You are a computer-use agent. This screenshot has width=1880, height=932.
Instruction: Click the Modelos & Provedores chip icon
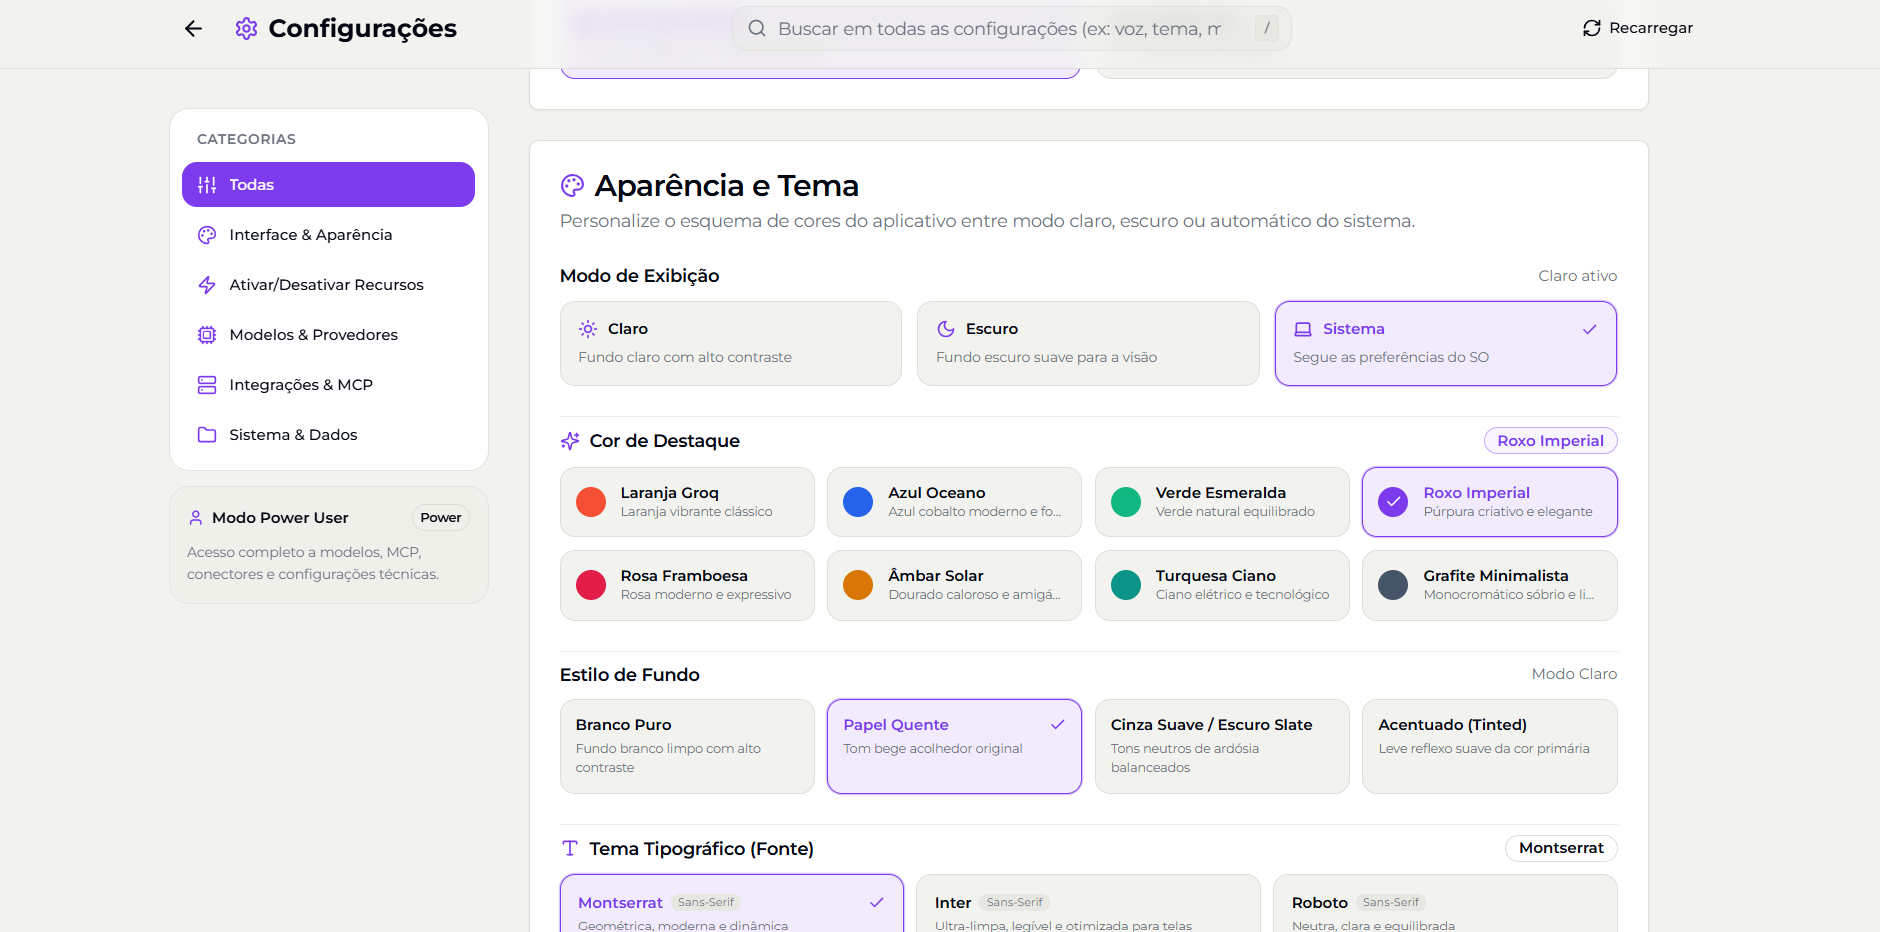pyautogui.click(x=207, y=335)
